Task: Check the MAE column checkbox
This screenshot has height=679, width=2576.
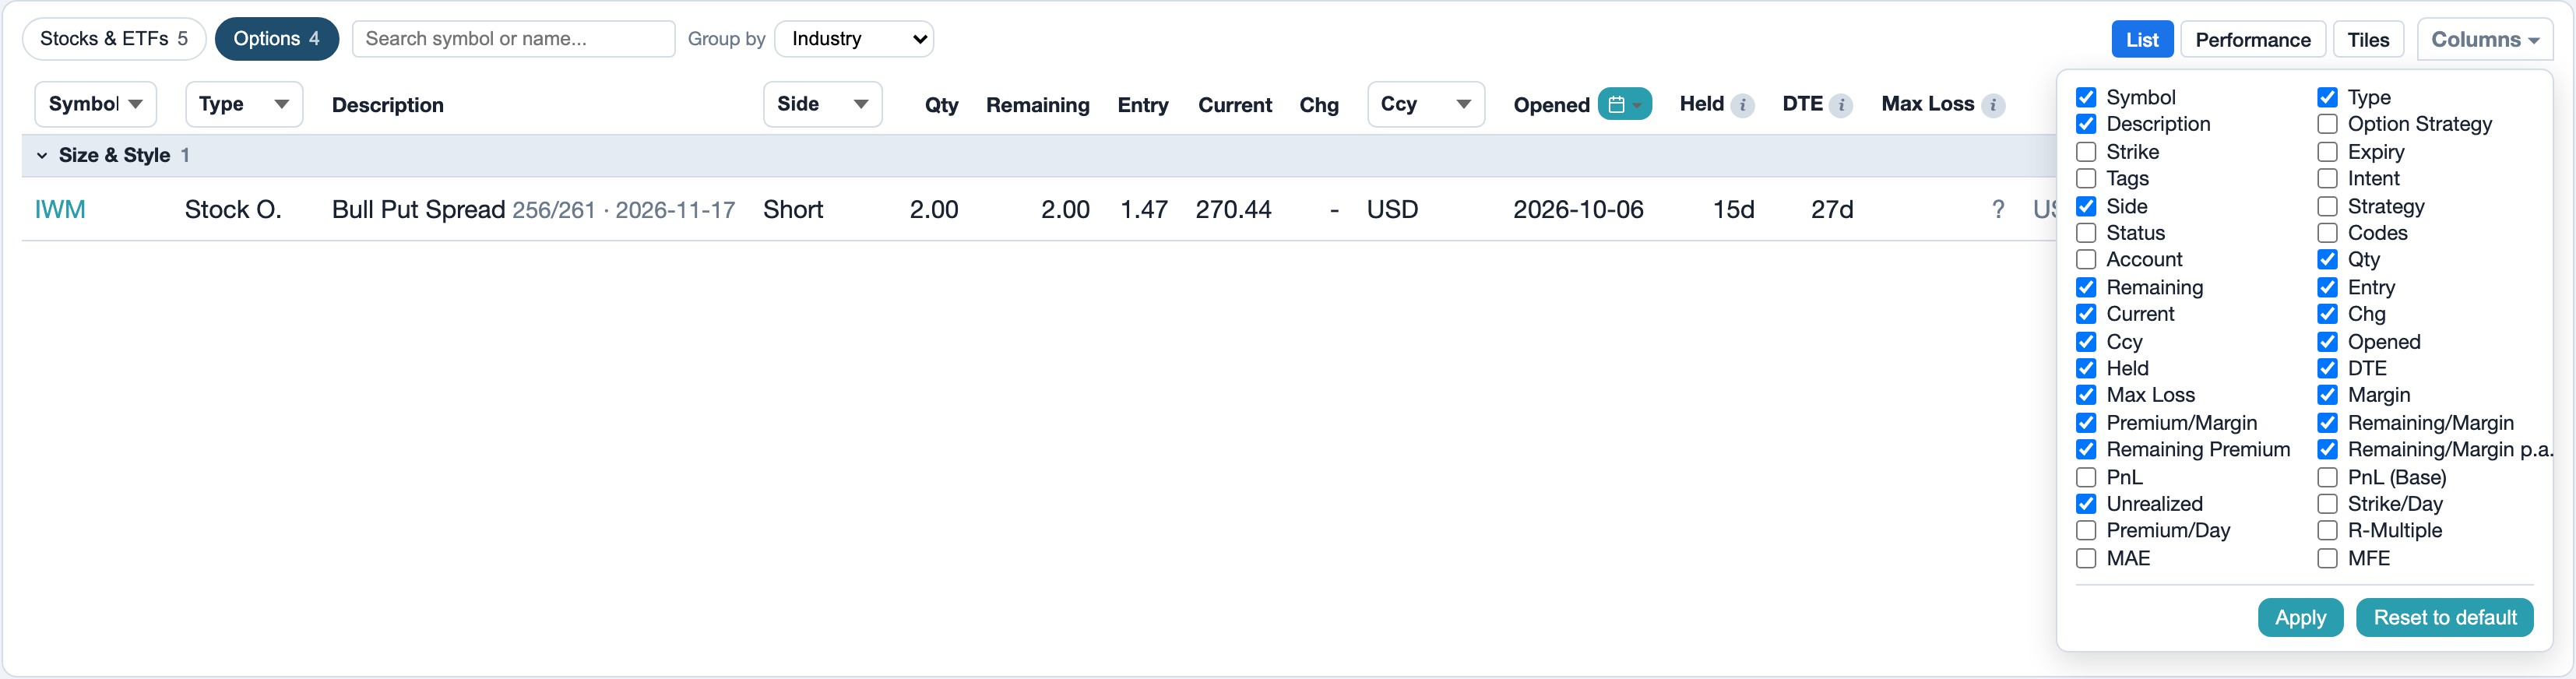Action: pos(2086,558)
